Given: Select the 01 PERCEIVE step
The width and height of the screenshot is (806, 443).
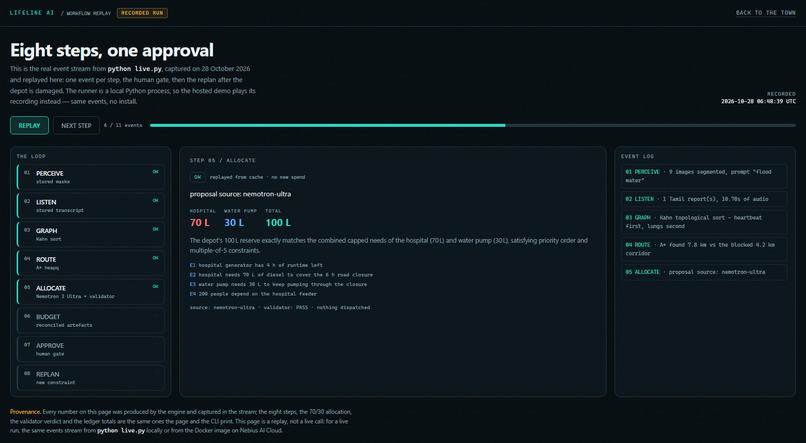Looking at the screenshot, I should tap(90, 177).
